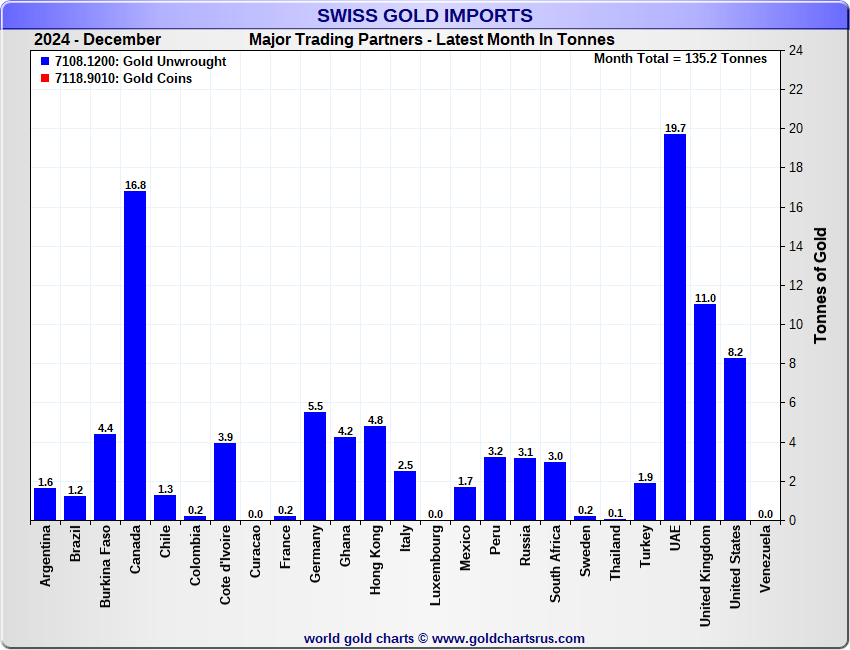Click the United Kingdom bar

pos(705,412)
